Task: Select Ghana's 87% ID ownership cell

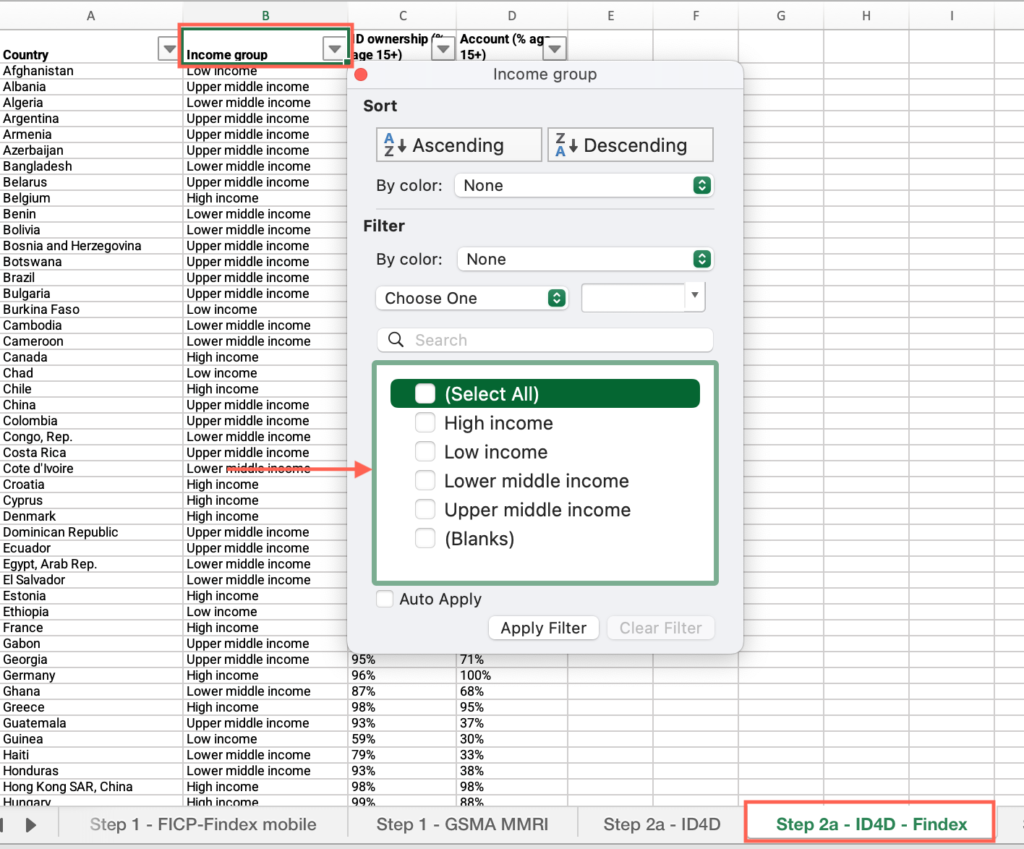Action: click(402, 692)
